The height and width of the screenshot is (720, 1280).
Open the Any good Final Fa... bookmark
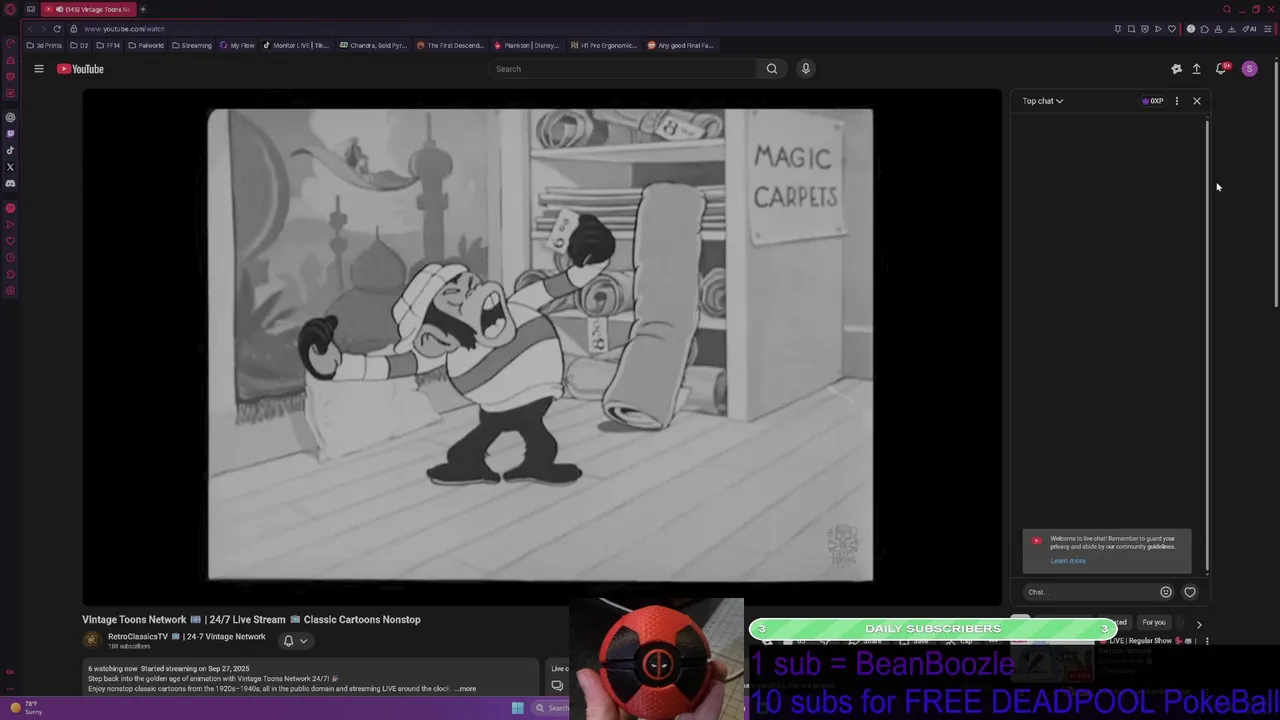[x=681, y=45]
